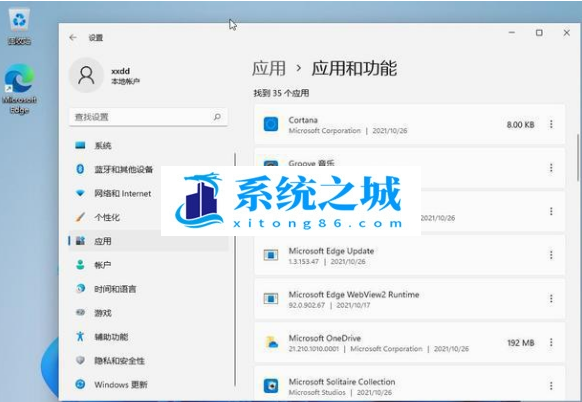Open 蓝牙和其他设备 settings category
Viewport: 582px width, 402px height.
pyautogui.click(x=148, y=169)
